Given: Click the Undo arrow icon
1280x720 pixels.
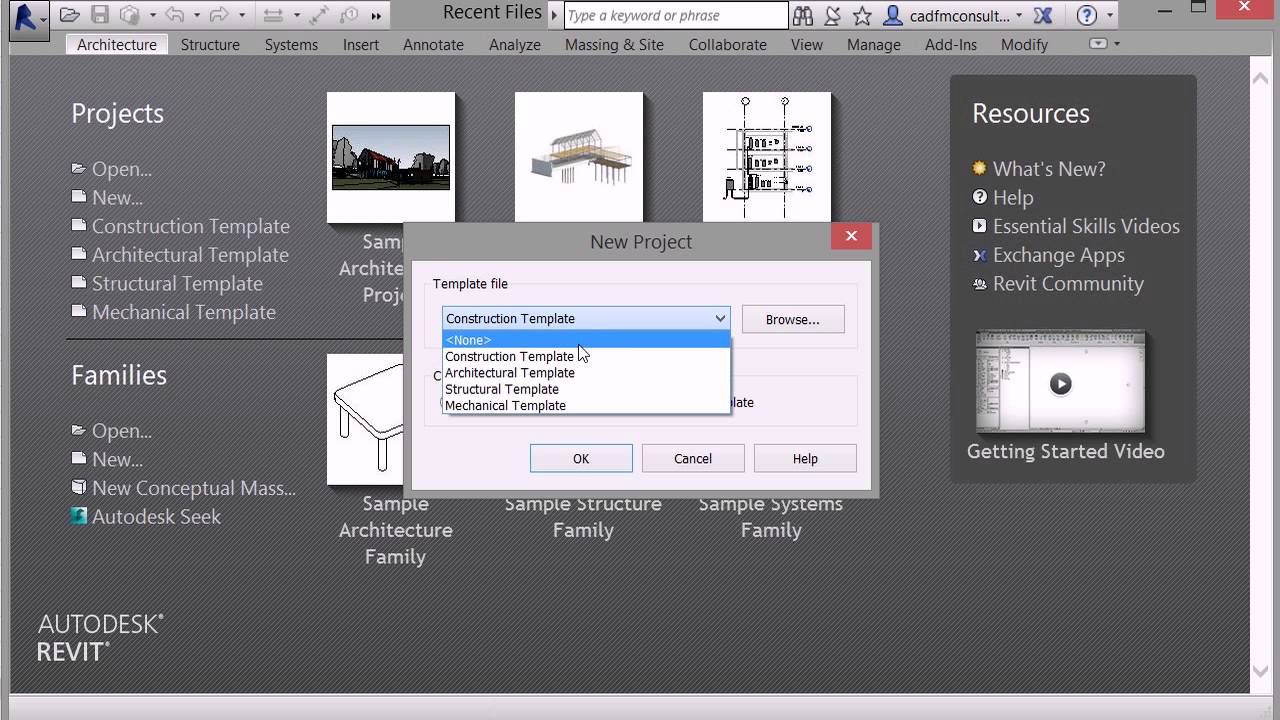Looking at the screenshot, I should tap(174, 15).
